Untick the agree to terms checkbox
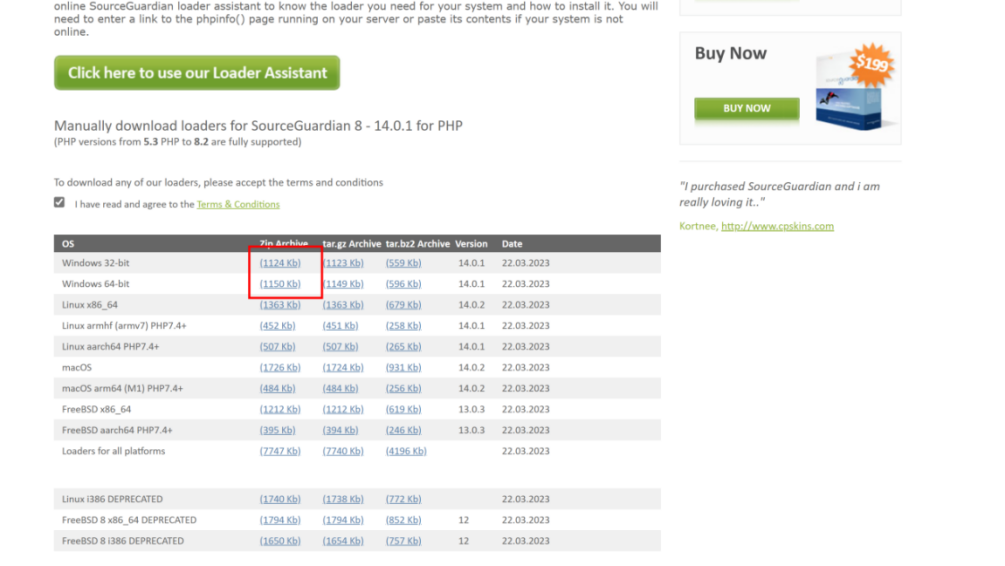Screen dimensions: 1005x566 point(60,203)
